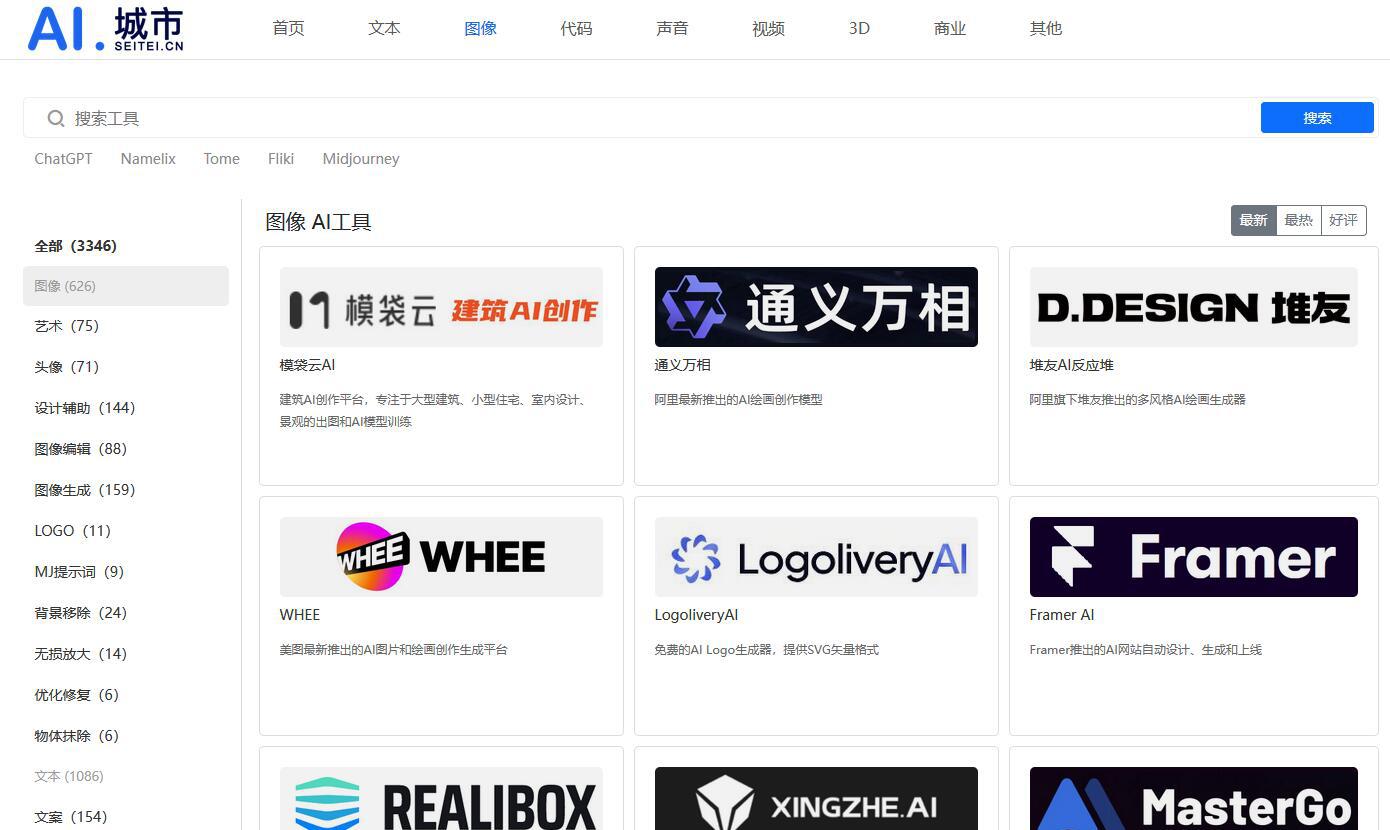Open the 其他 navigation tab
The height and width of the screenshot is (830, 1390).
click(x=1046, y=29)
